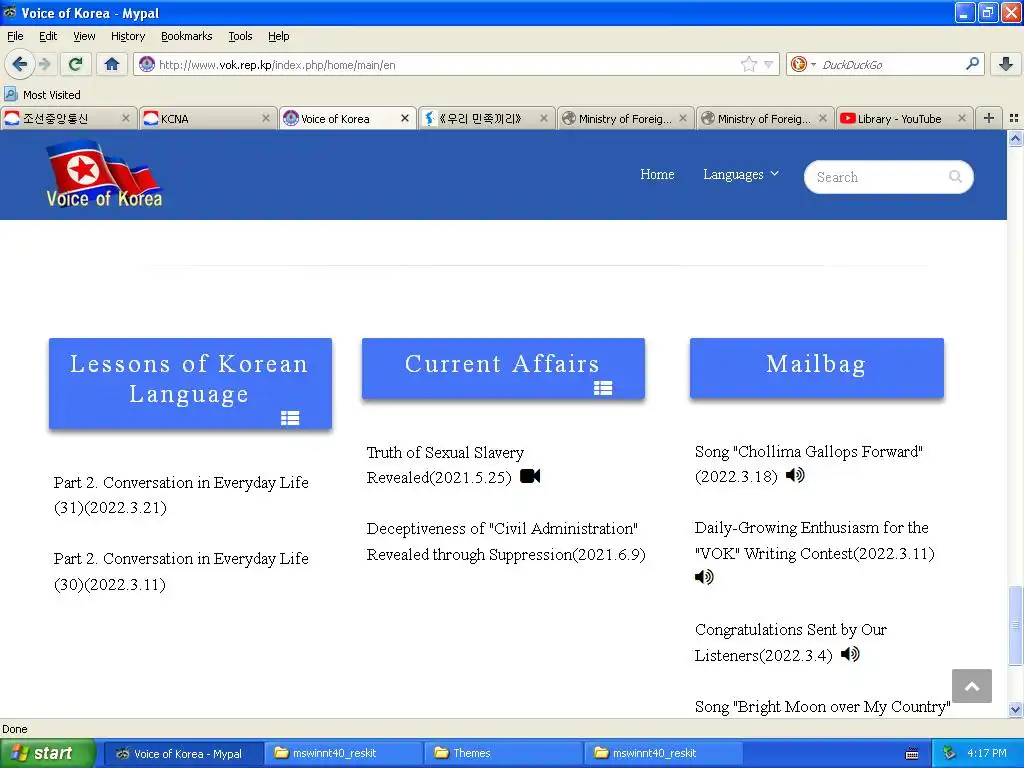The height and width of the screenshot is (768, 1024).
Task: Go back with the browser Back arrow
Action: coord(19,64)
